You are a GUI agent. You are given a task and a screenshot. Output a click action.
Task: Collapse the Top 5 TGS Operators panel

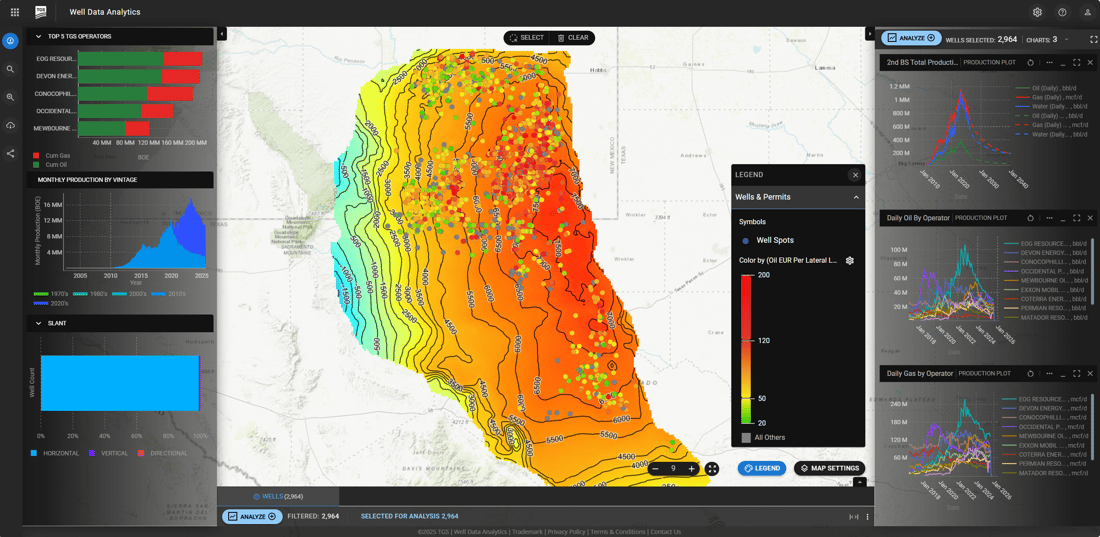click(38, 36)
